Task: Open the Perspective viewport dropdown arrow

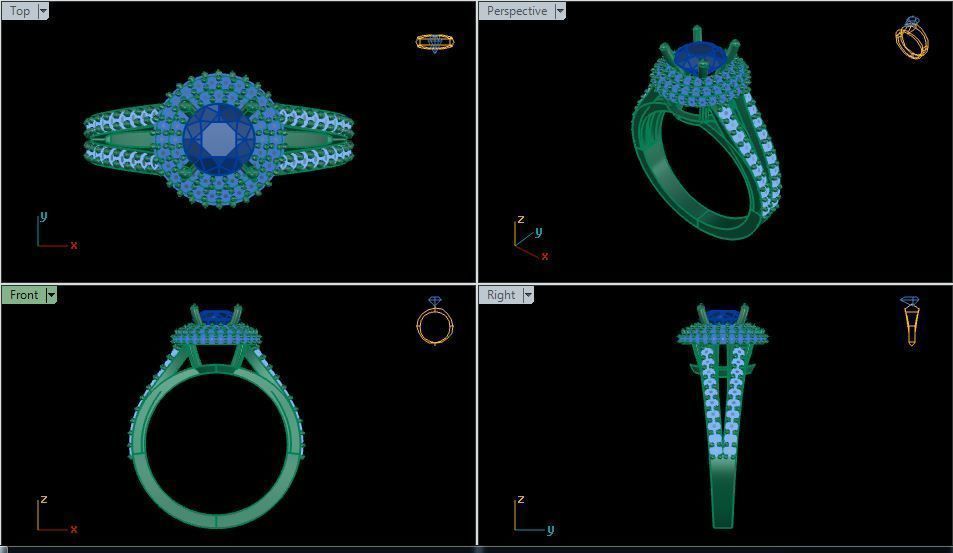Action: pos(560,11)
